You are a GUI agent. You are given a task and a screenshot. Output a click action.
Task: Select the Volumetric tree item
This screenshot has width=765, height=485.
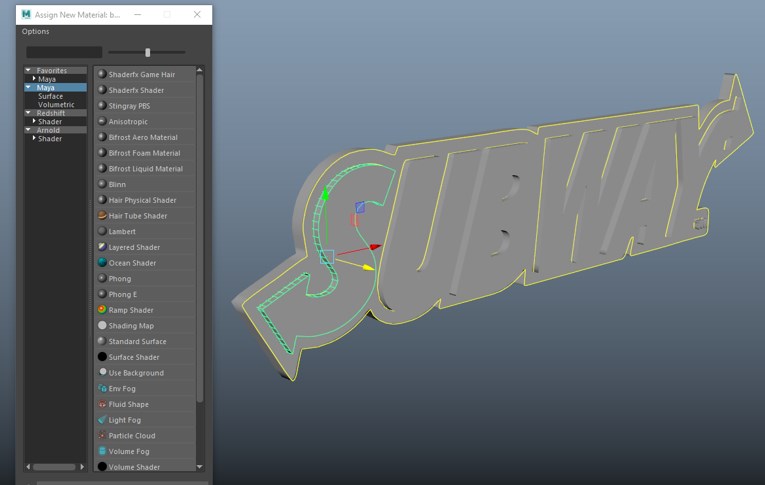coord(56,104)
